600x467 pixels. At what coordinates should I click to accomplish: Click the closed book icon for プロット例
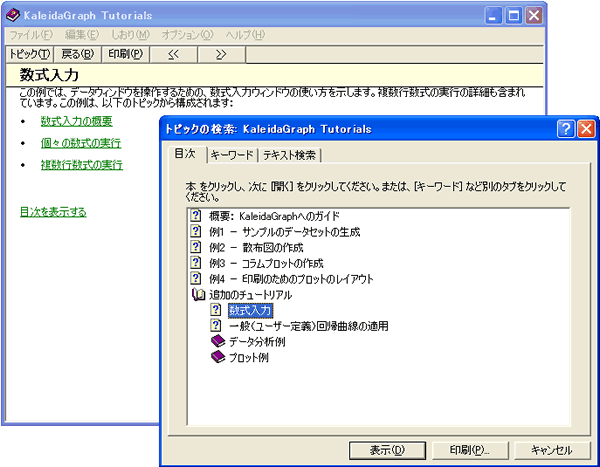218,357
